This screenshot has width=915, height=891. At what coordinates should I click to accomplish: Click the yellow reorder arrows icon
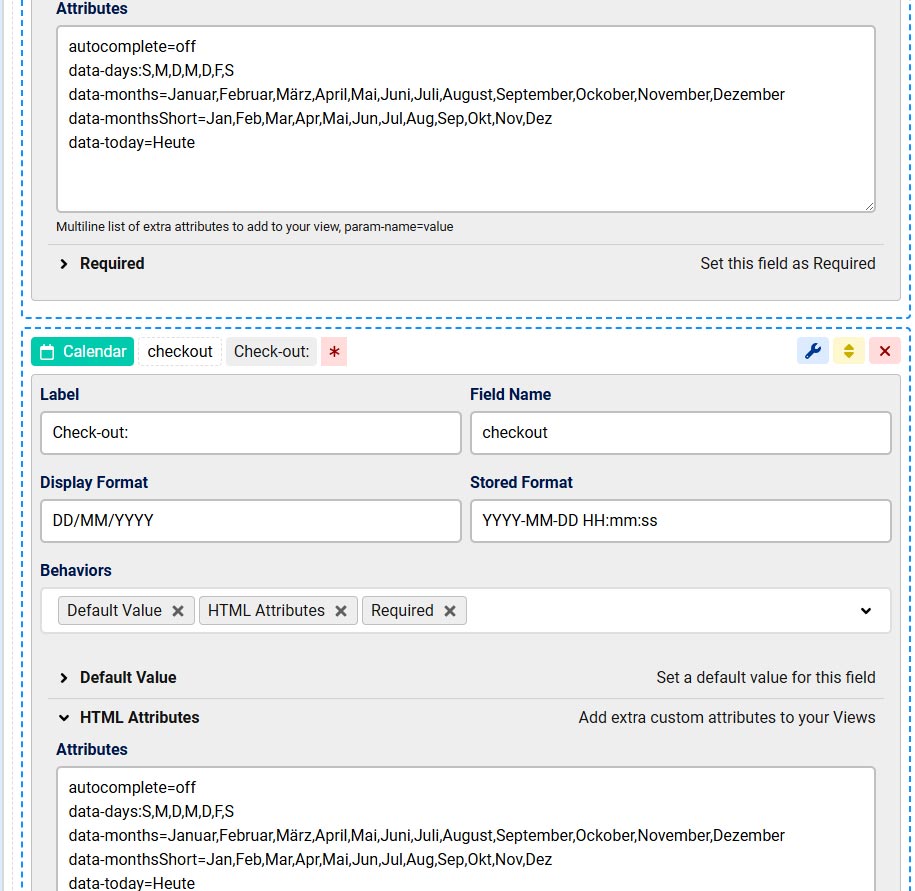848,351
